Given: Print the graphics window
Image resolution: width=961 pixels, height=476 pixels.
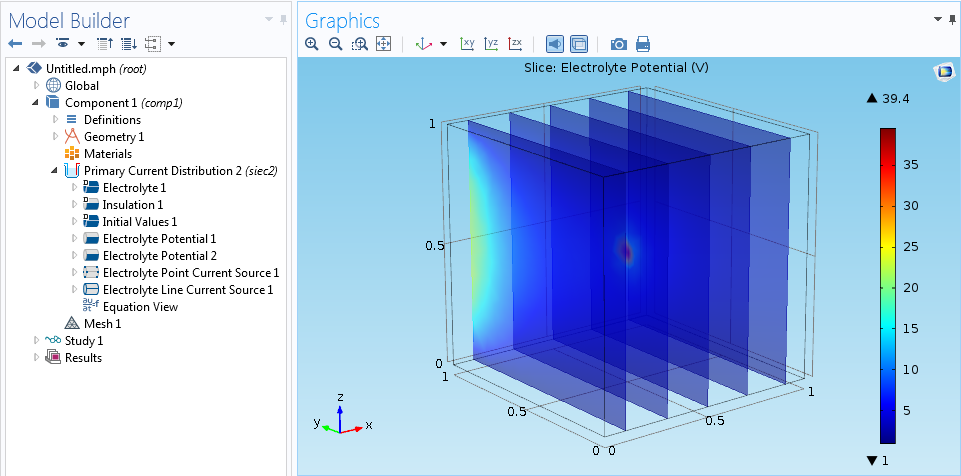Looking at the screenshot, I should pos(643,44).
